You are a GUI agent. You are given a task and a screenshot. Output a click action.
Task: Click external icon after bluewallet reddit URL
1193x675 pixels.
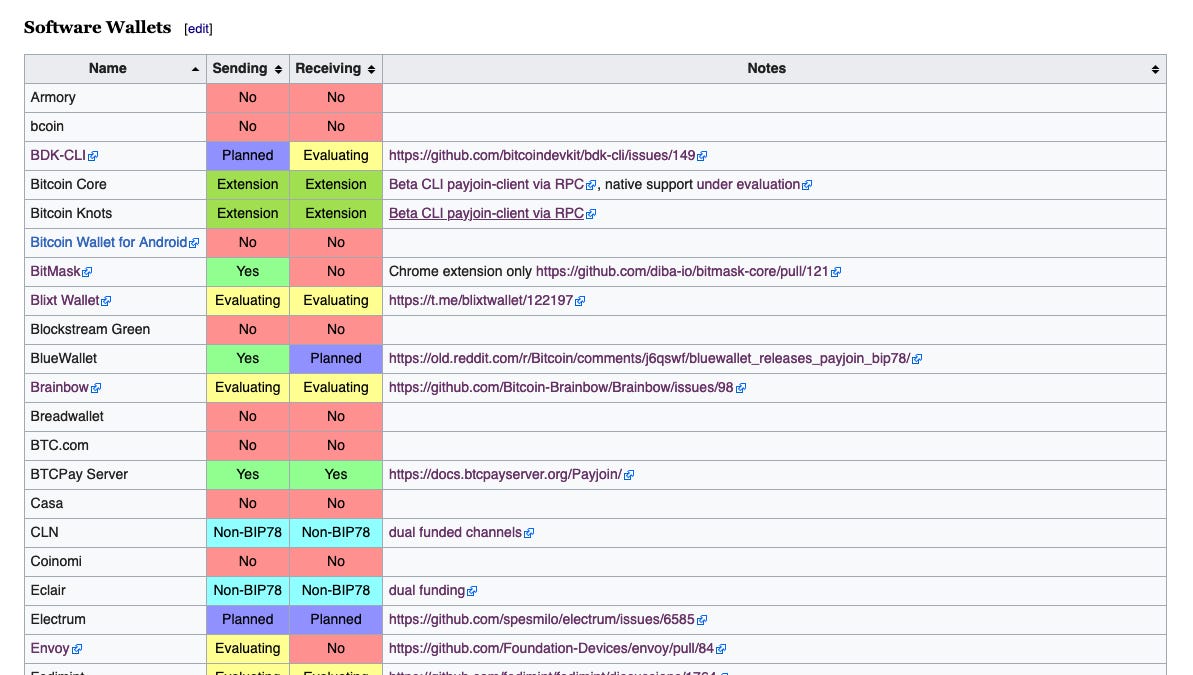click(917, 358)
